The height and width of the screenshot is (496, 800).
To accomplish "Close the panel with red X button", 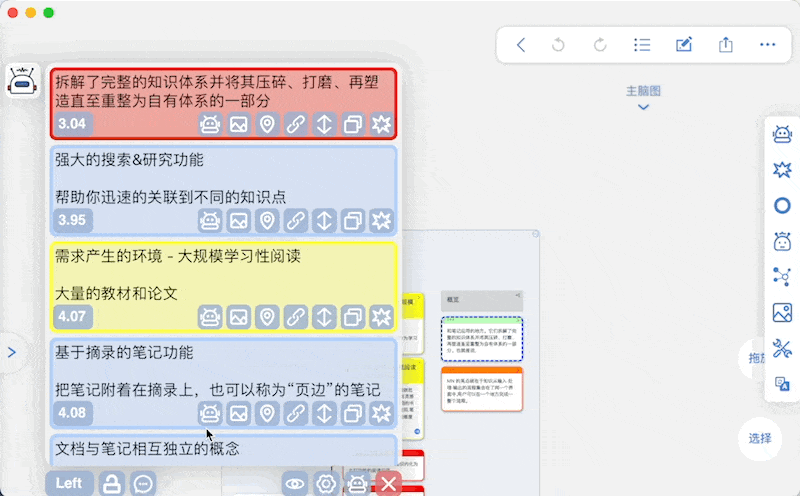I will point(388,483).
